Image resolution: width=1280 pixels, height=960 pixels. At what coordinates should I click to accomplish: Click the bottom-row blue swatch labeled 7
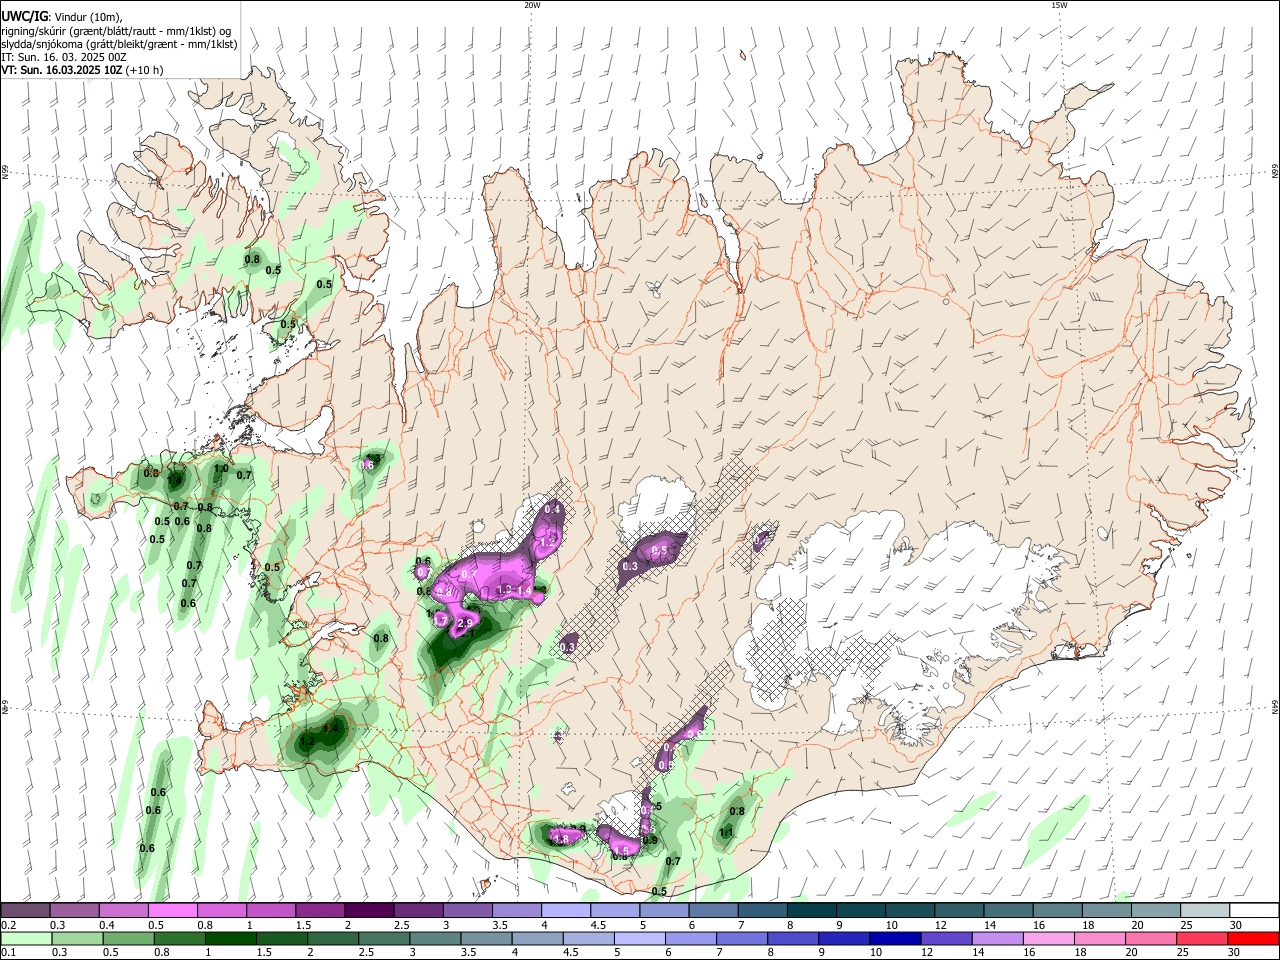point(742,938)
